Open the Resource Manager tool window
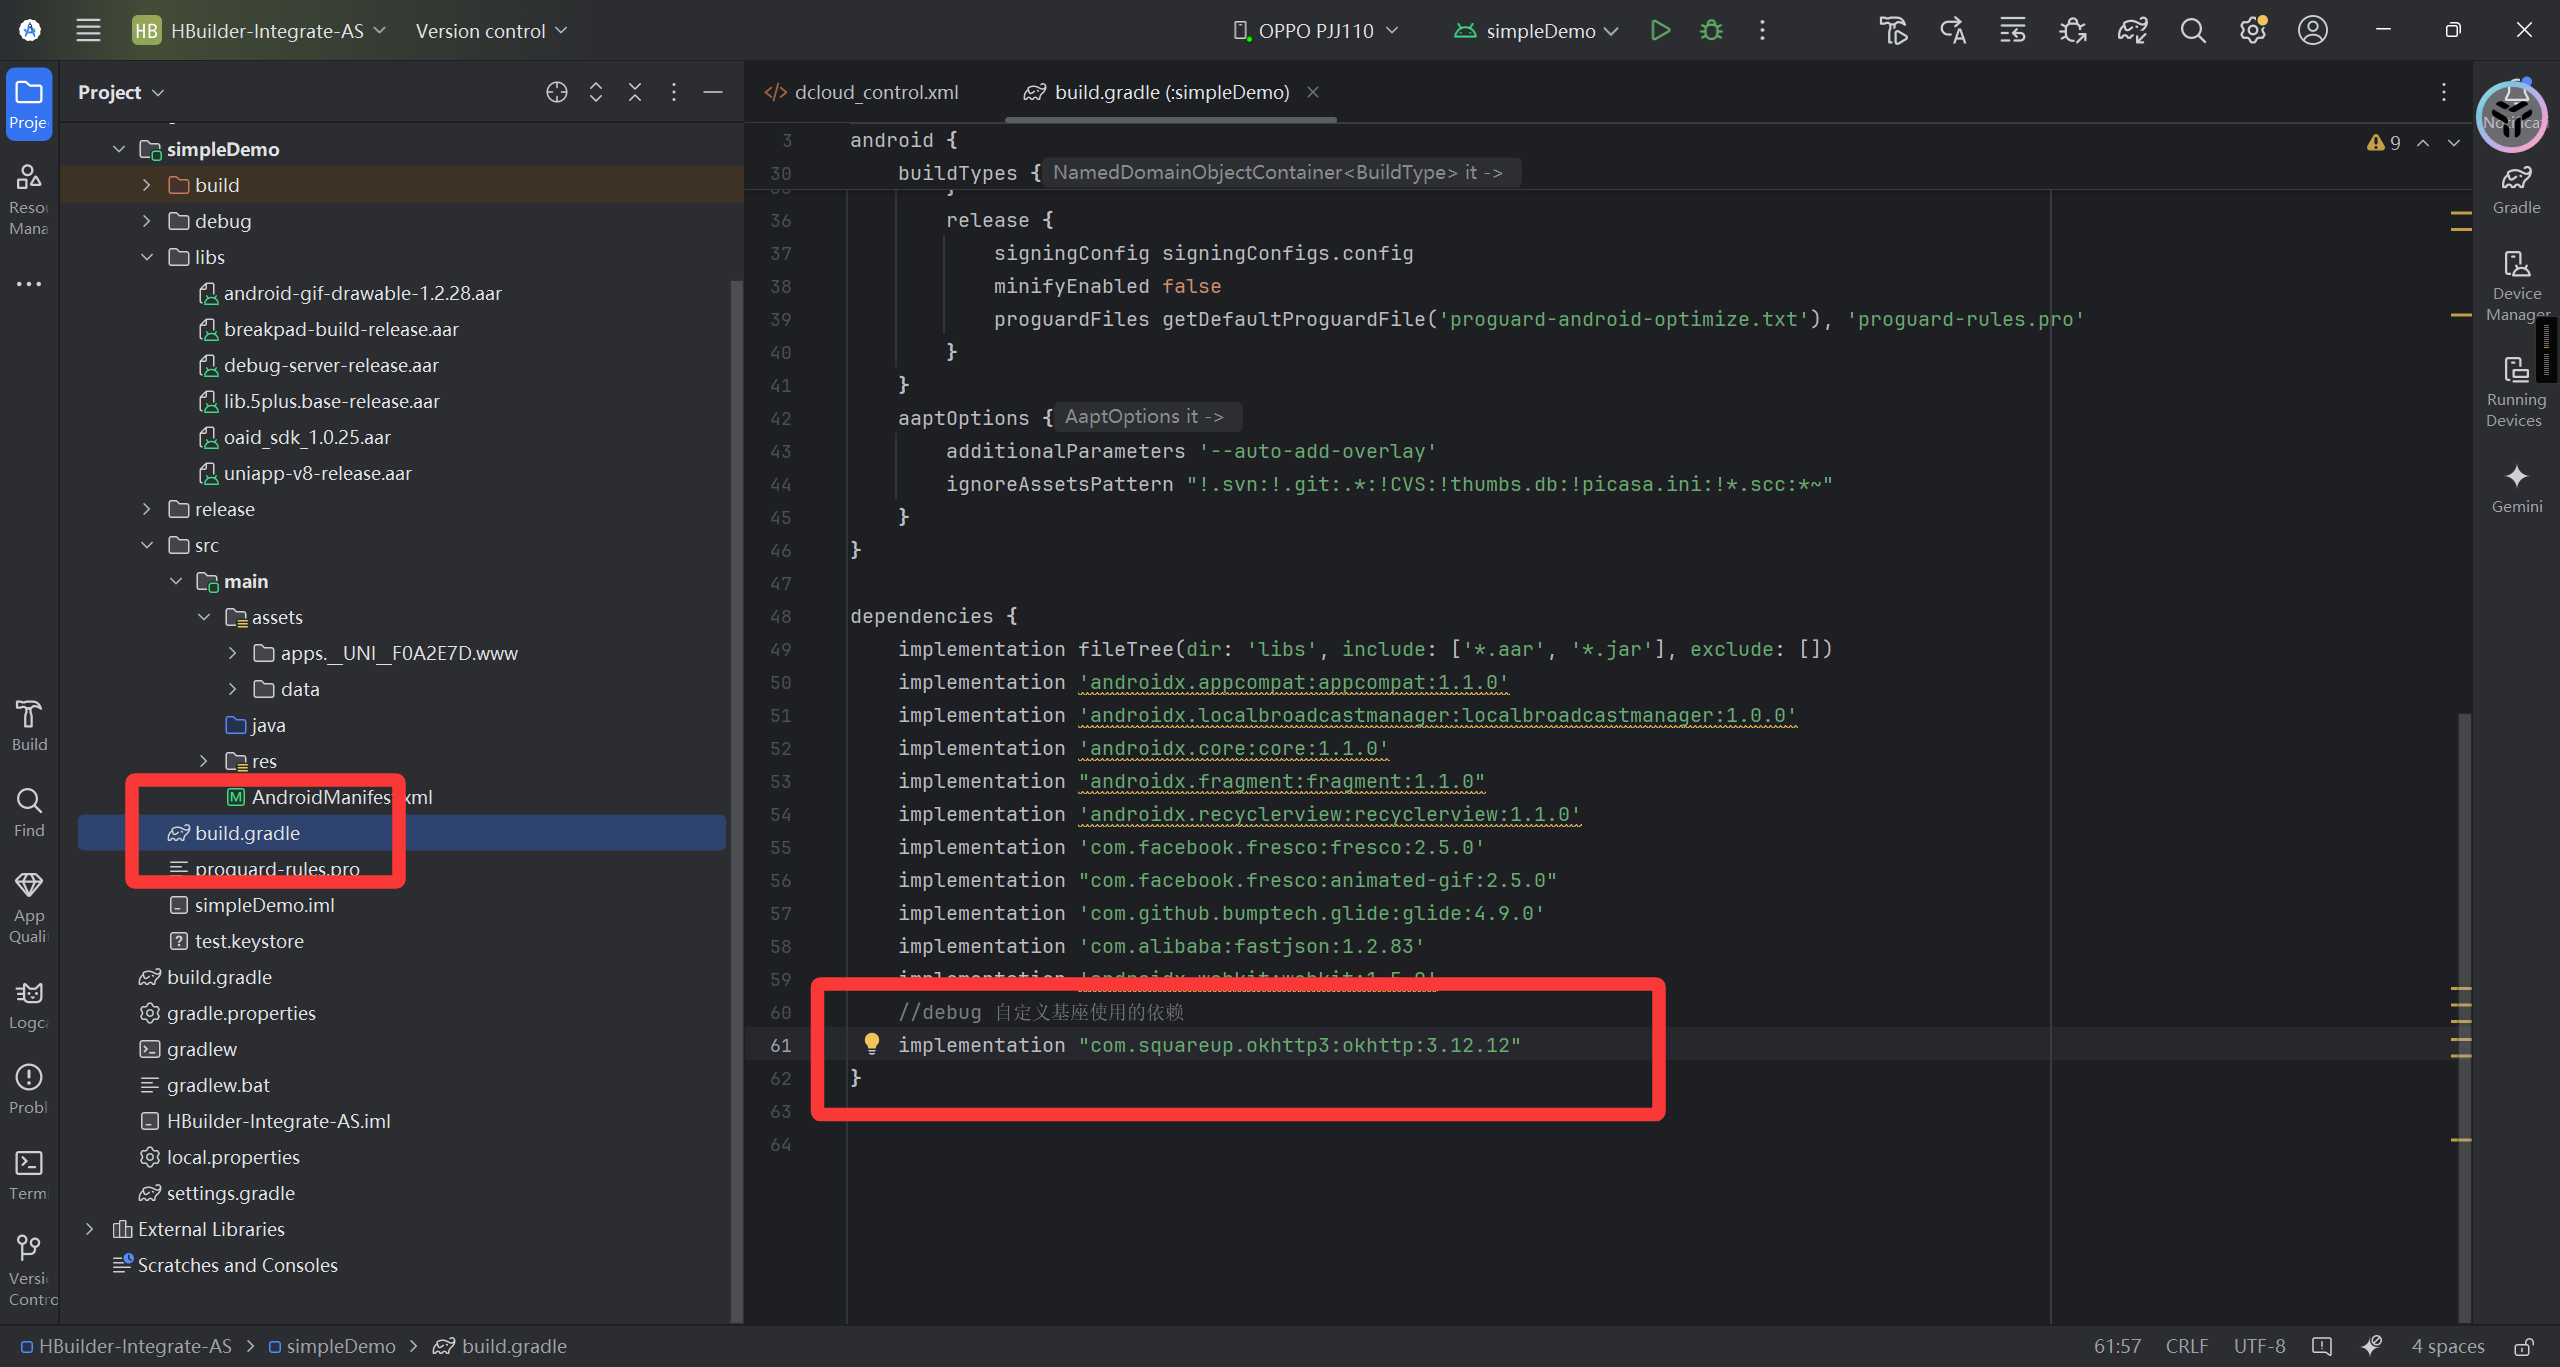2560x1367 pixels. [29, 201]
